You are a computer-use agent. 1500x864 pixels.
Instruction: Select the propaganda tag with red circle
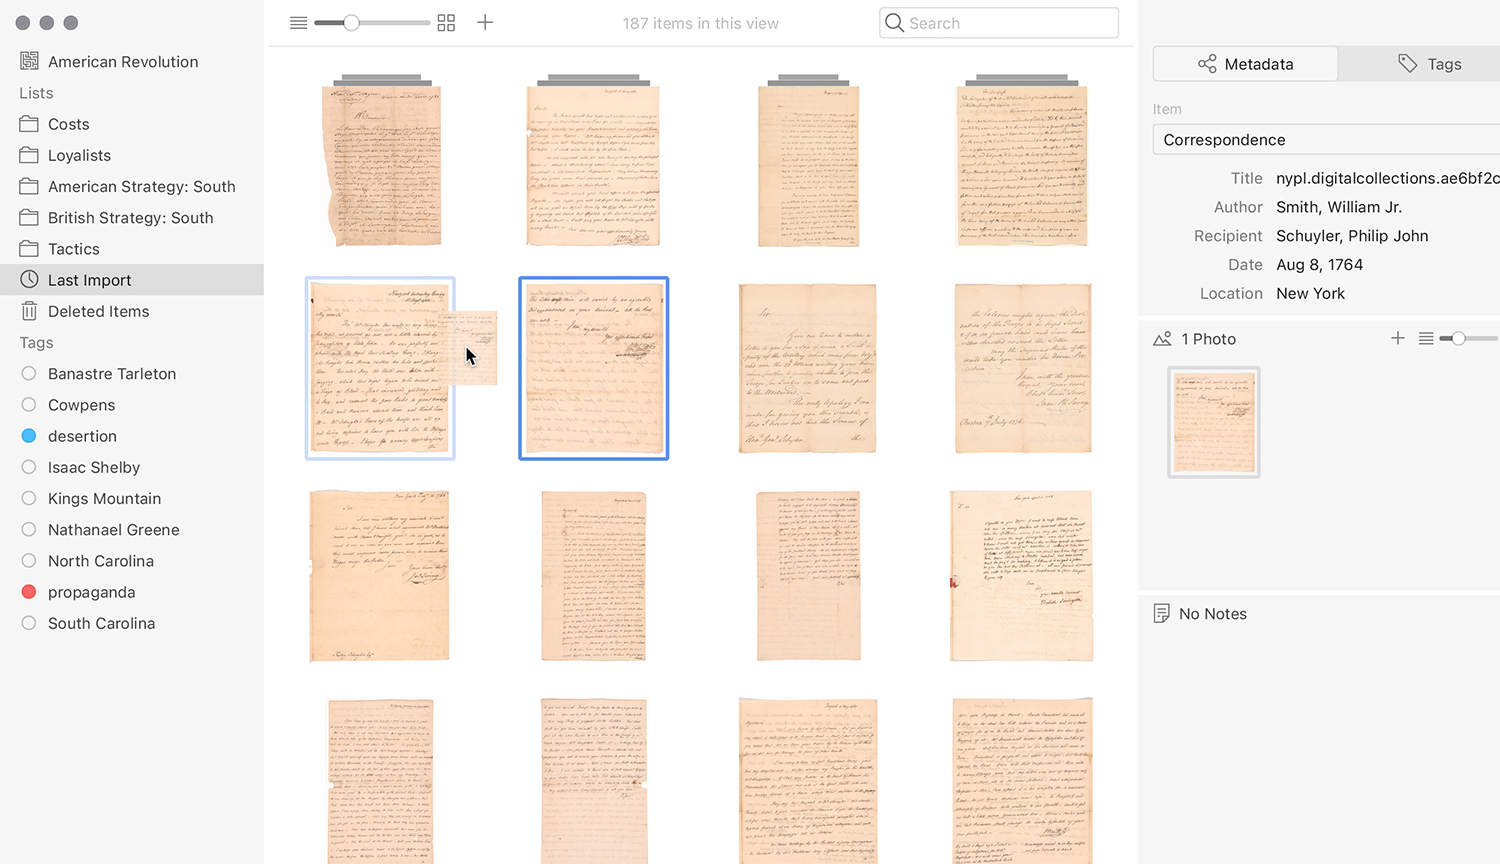click(91, 592)
